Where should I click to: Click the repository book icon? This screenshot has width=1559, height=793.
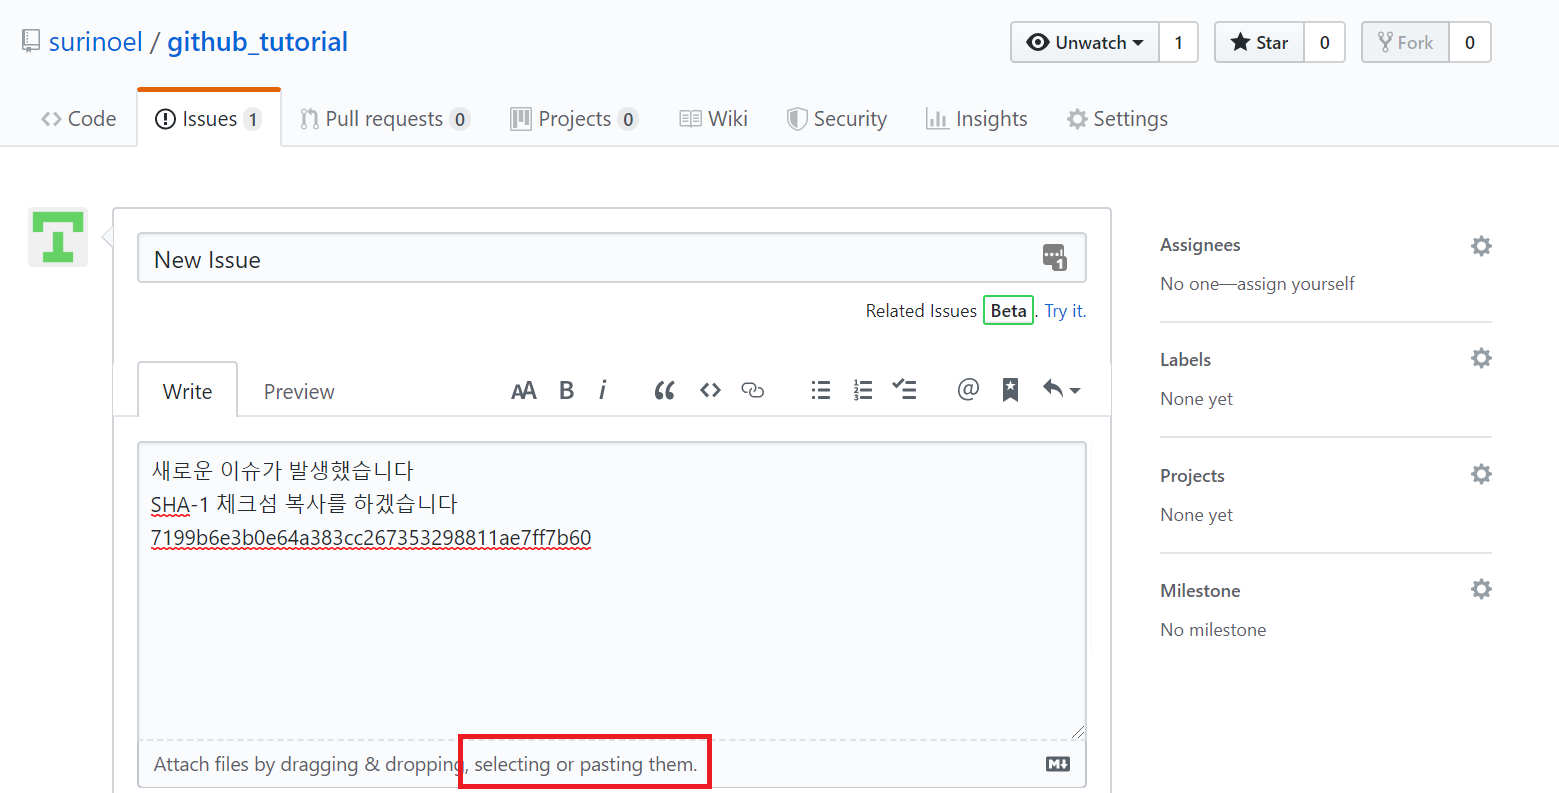31,42
